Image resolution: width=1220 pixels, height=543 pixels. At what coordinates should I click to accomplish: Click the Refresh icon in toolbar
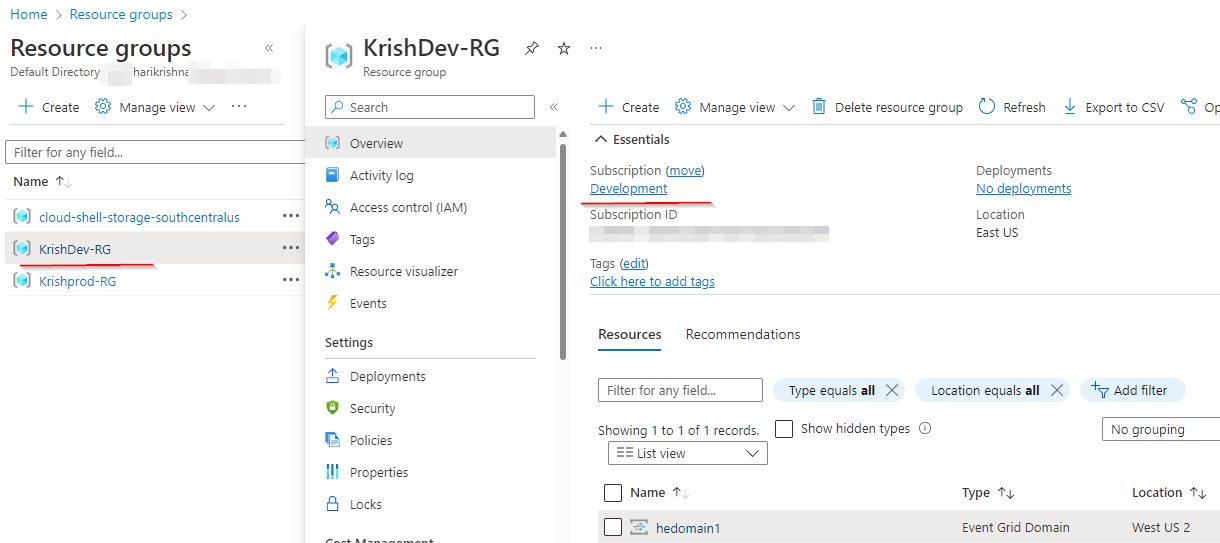coord(988,107)
